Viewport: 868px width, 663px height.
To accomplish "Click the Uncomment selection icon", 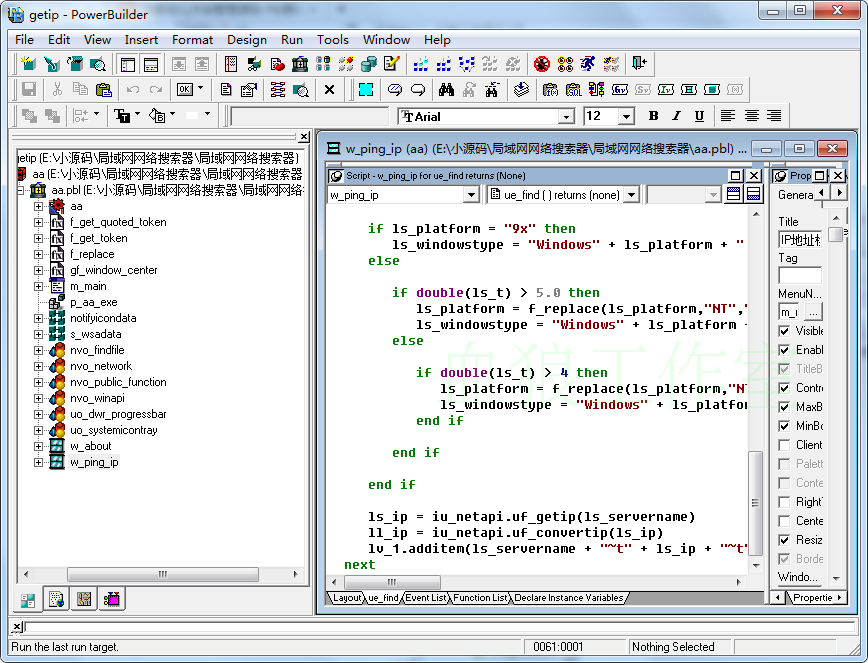I will 418,90.
